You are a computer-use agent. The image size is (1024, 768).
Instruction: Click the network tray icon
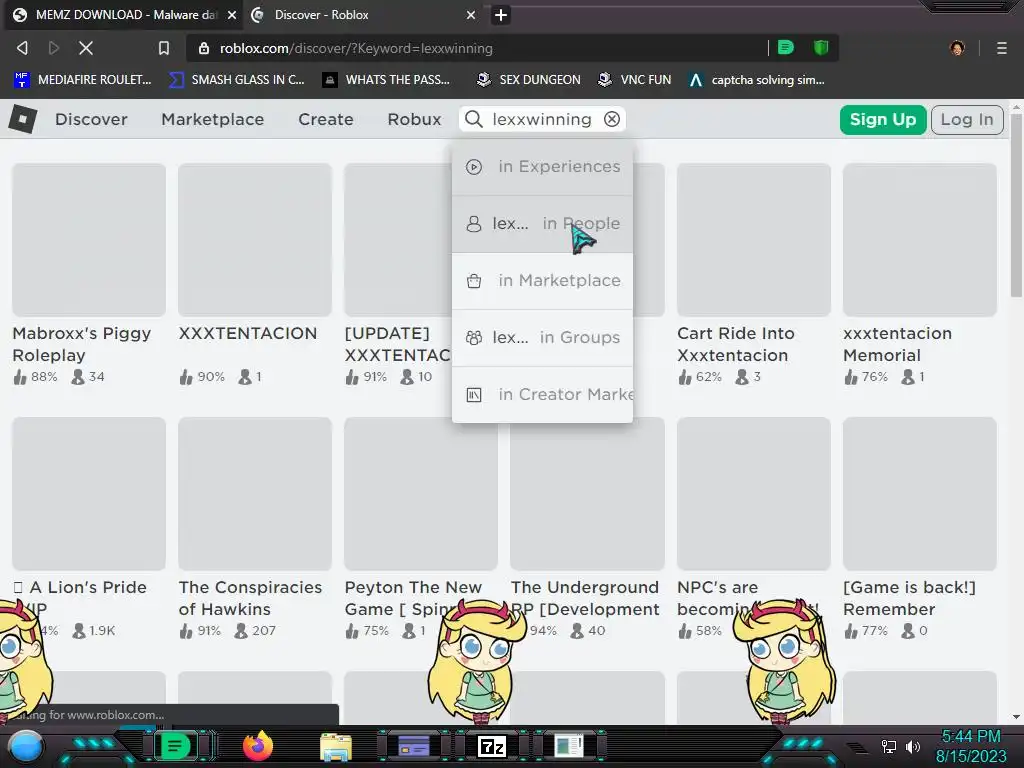tap(889, 746)
